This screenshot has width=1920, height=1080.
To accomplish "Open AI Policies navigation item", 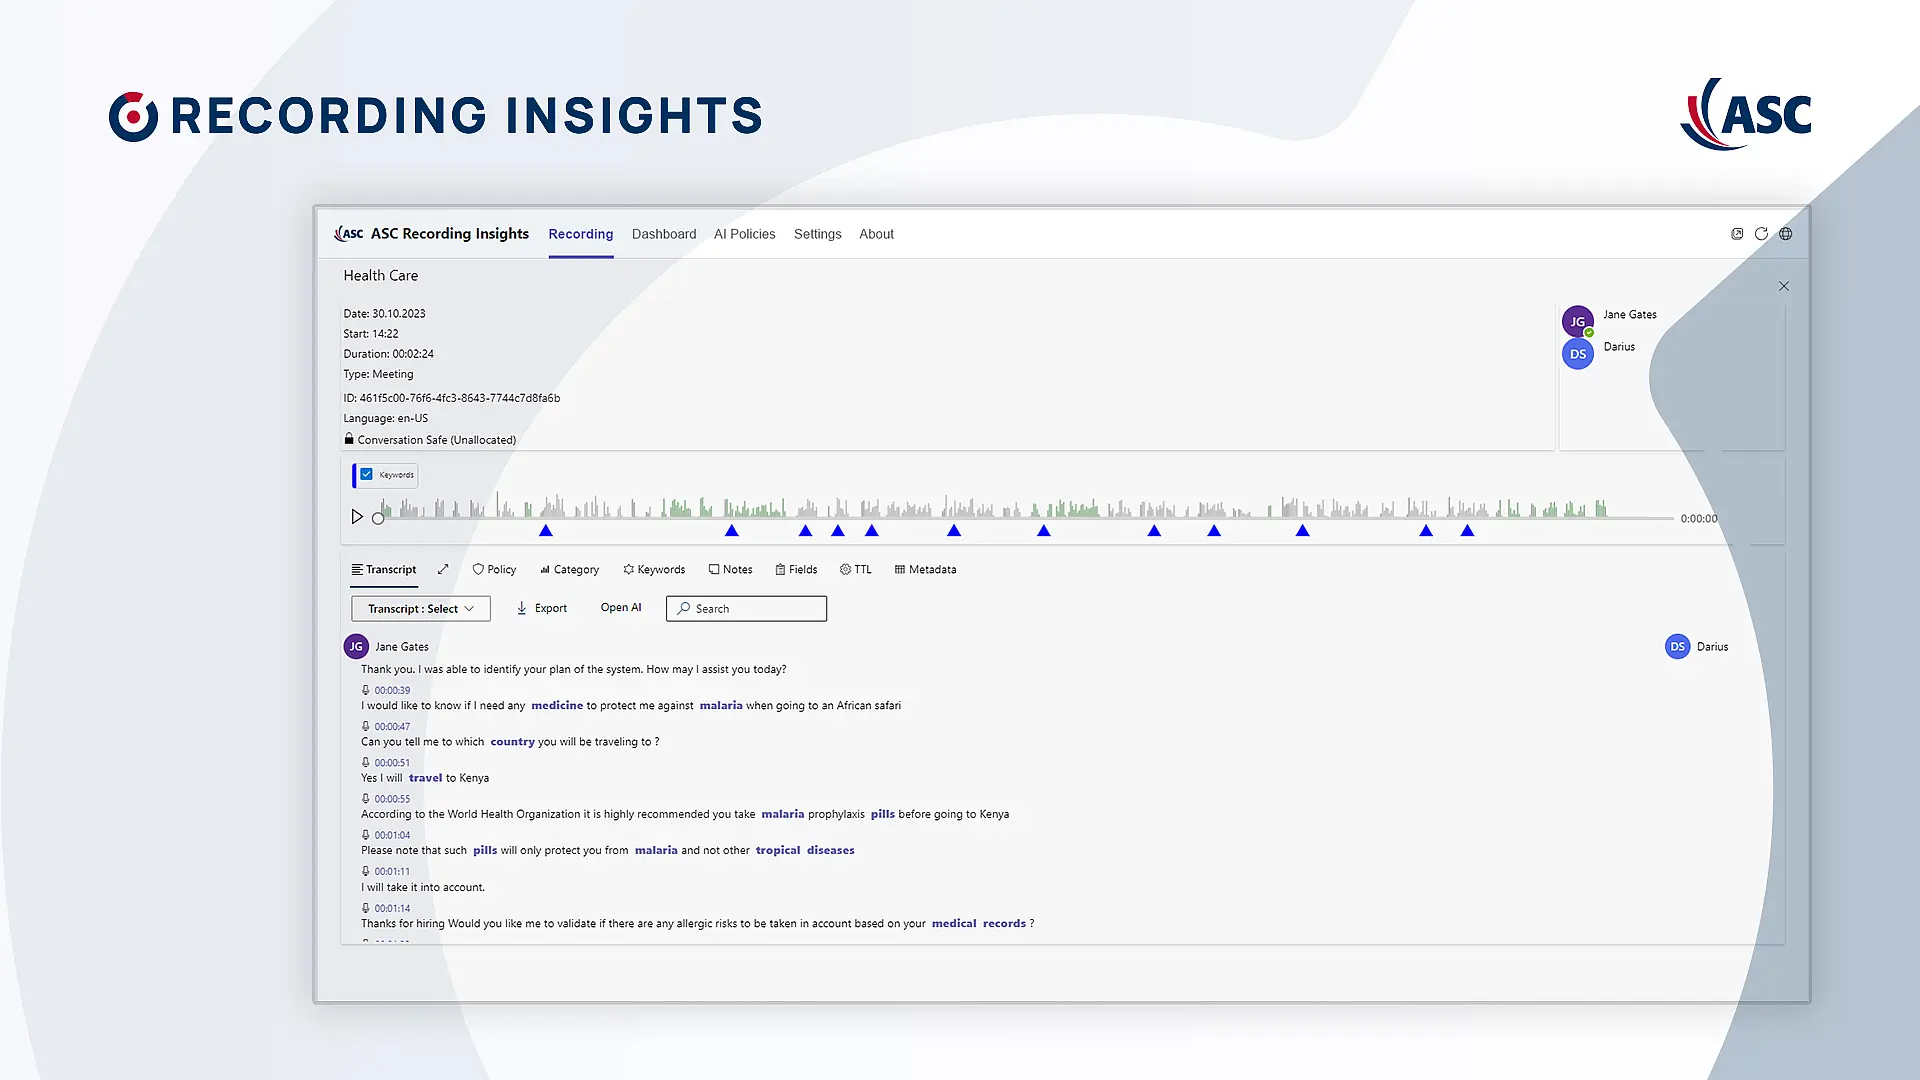I will tap(744, 234).
